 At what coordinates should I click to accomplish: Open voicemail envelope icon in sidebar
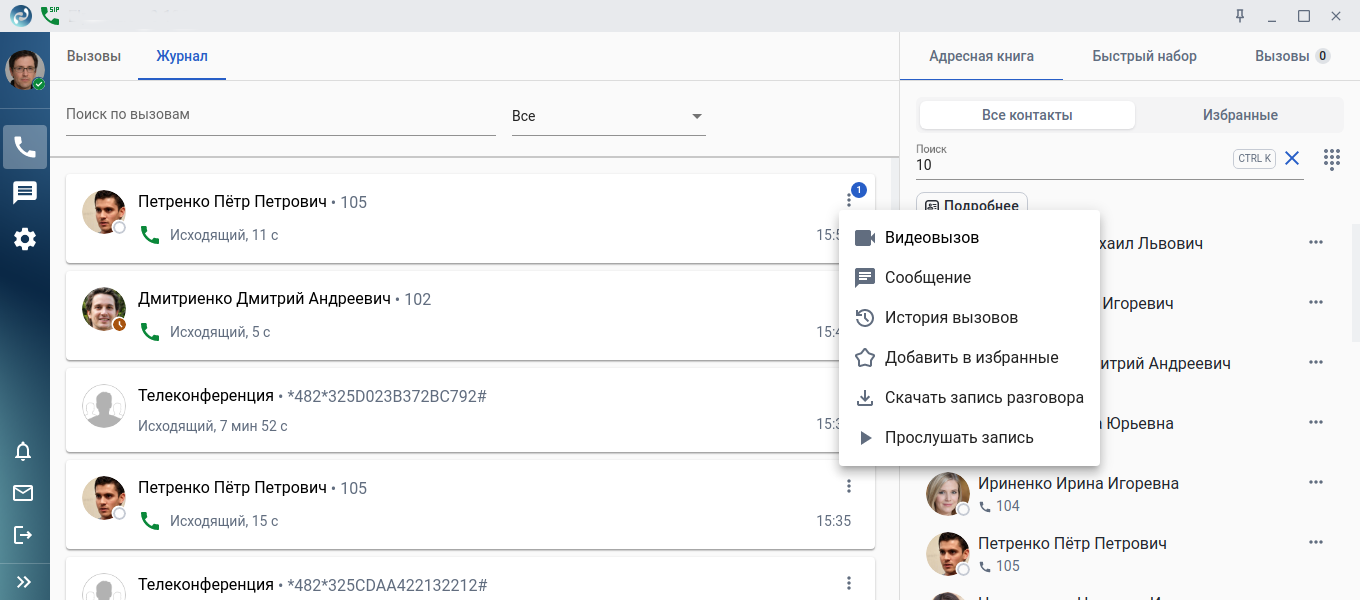coord(23,493)
